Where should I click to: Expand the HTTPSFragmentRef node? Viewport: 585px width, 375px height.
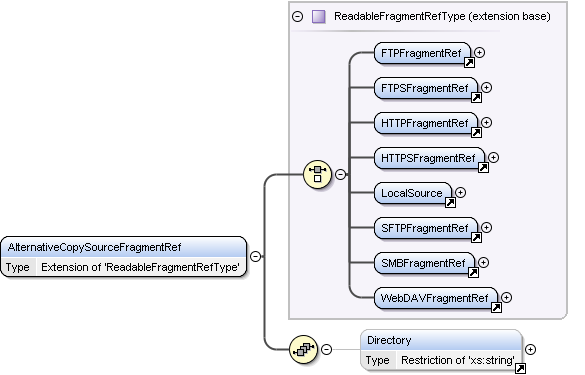coord(494,158)
